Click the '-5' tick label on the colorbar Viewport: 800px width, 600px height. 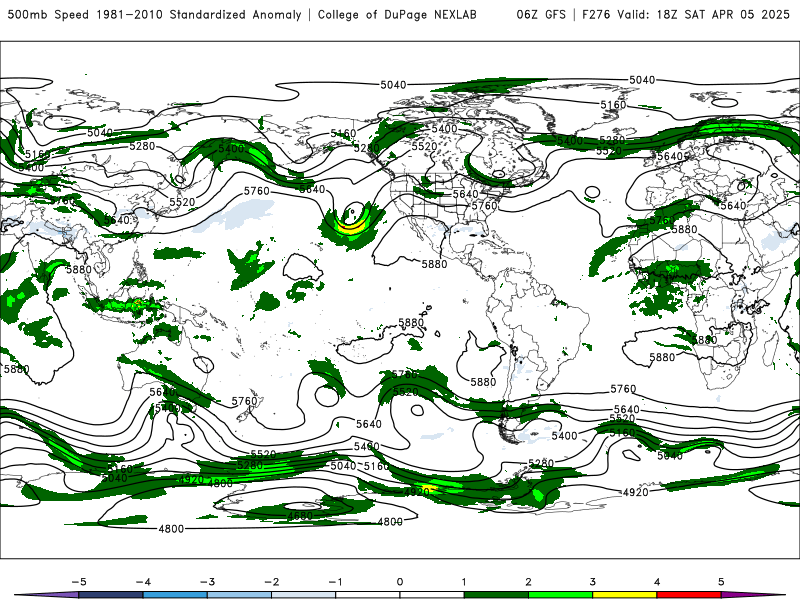pos(79,582)
